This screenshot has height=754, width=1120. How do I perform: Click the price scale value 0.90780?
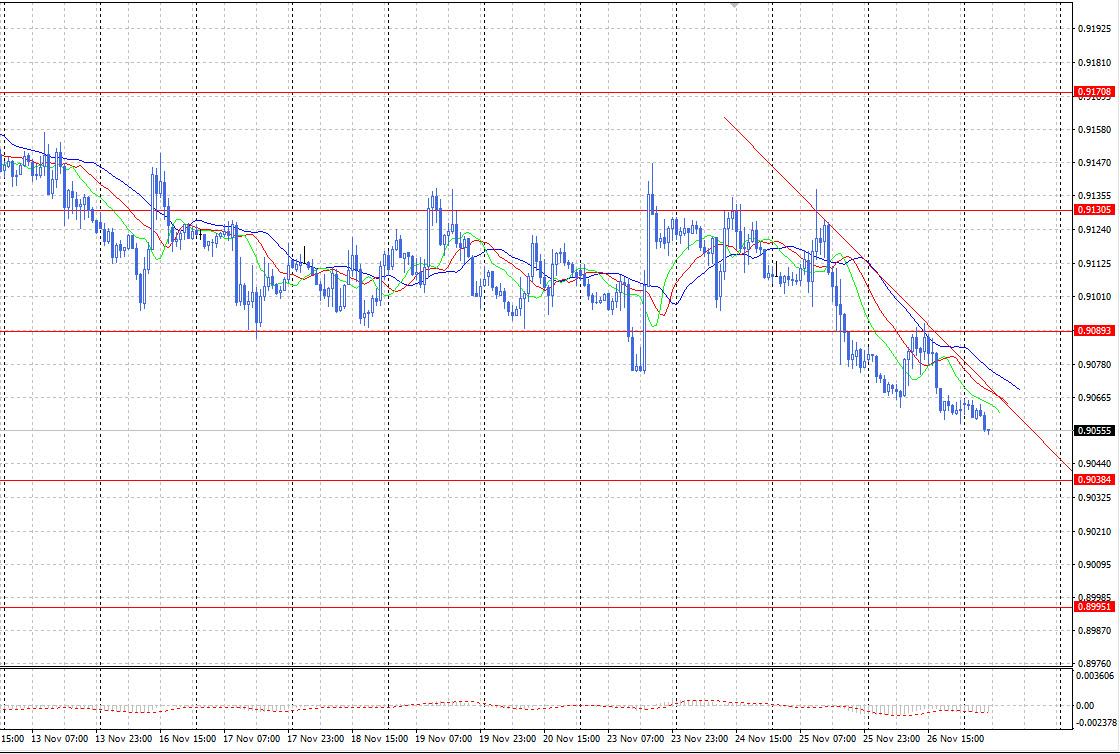[1094, 365]
